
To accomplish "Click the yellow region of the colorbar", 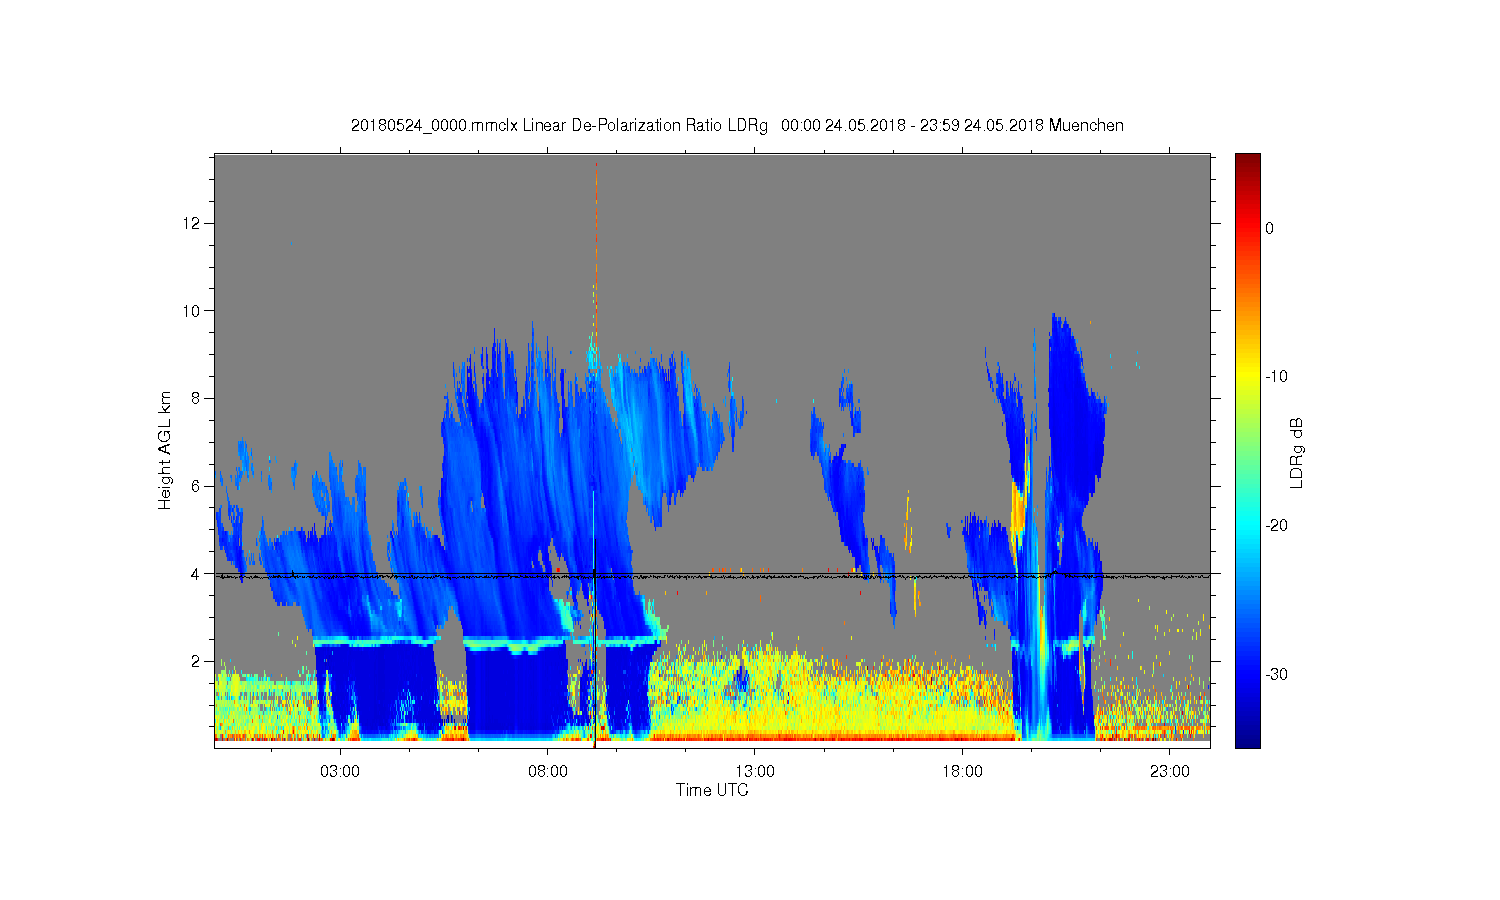I will [x=1248, y=377].
